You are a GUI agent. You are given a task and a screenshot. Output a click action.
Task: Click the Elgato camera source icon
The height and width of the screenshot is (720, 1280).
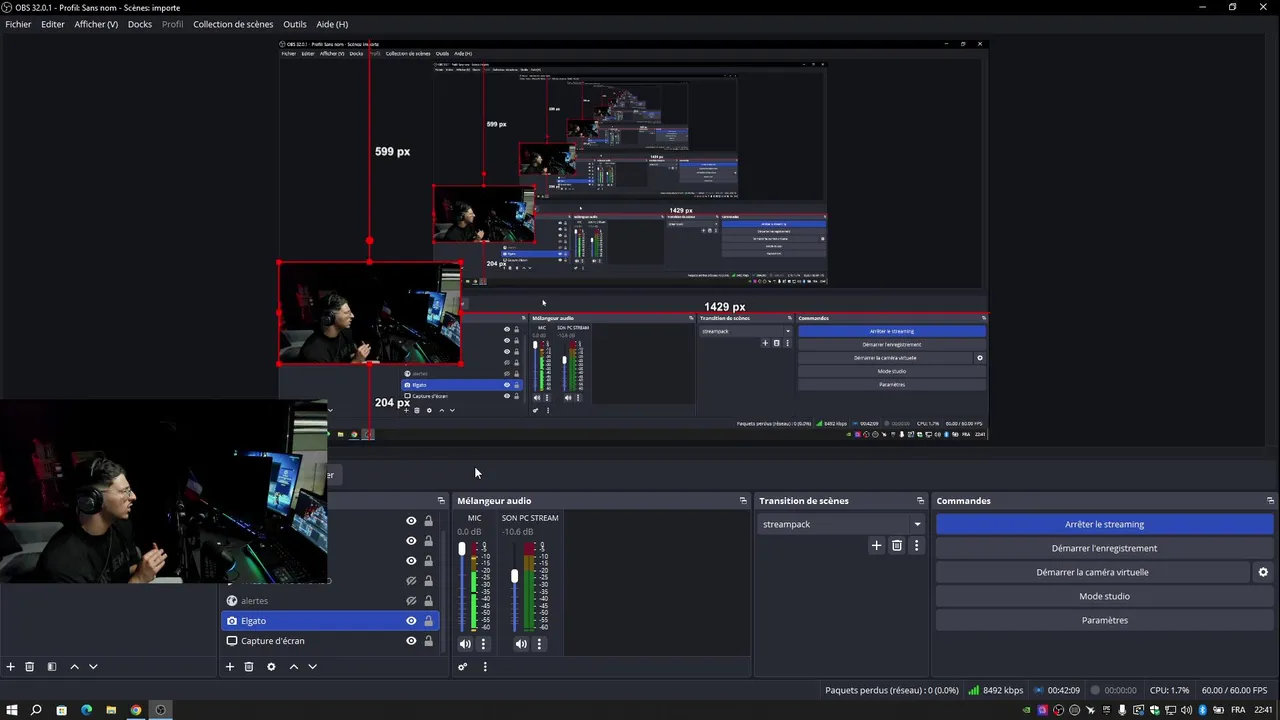[x=232, y=621]
